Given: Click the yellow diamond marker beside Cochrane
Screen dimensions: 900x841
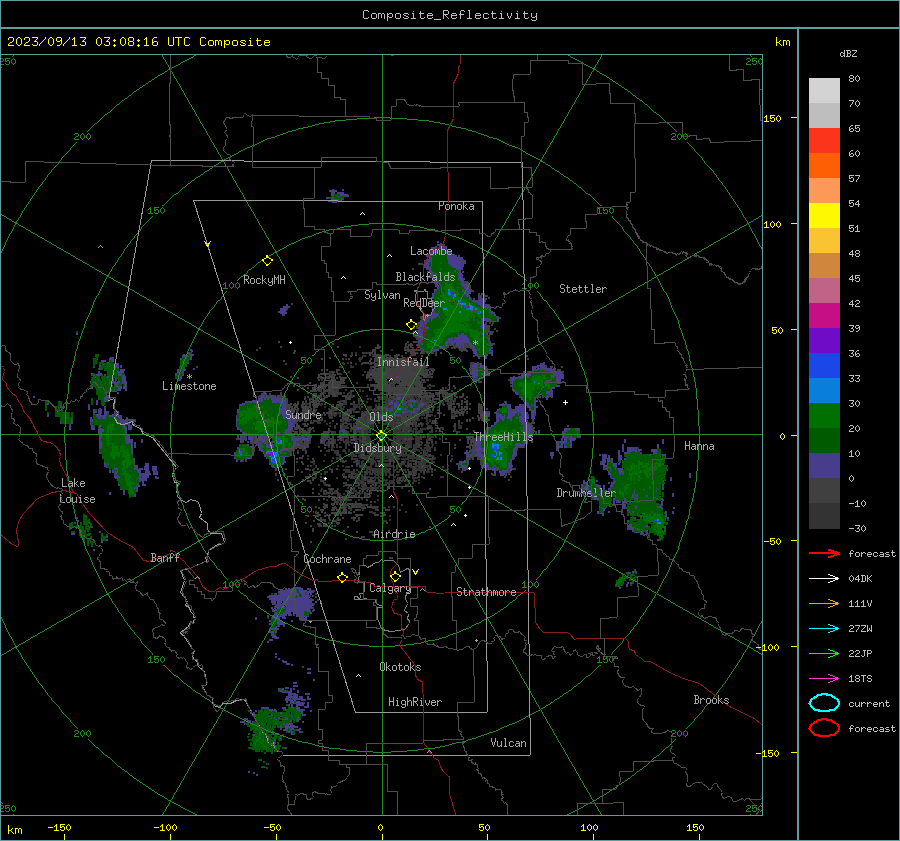Looking at the screenshot, I should click(x=343, y=578).
